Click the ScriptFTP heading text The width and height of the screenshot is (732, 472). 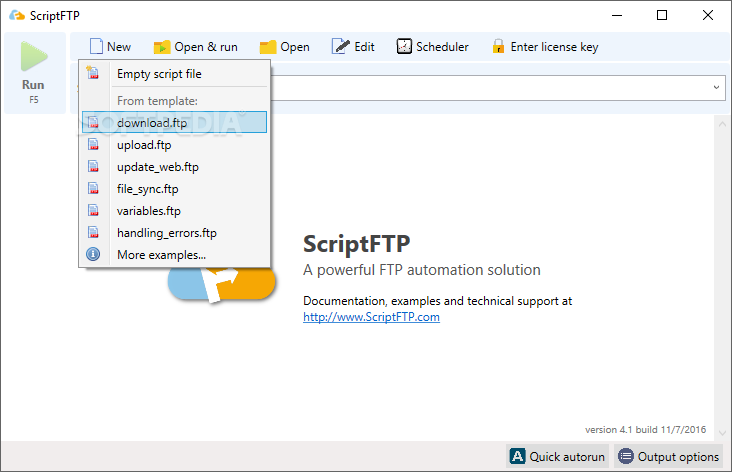357,244
